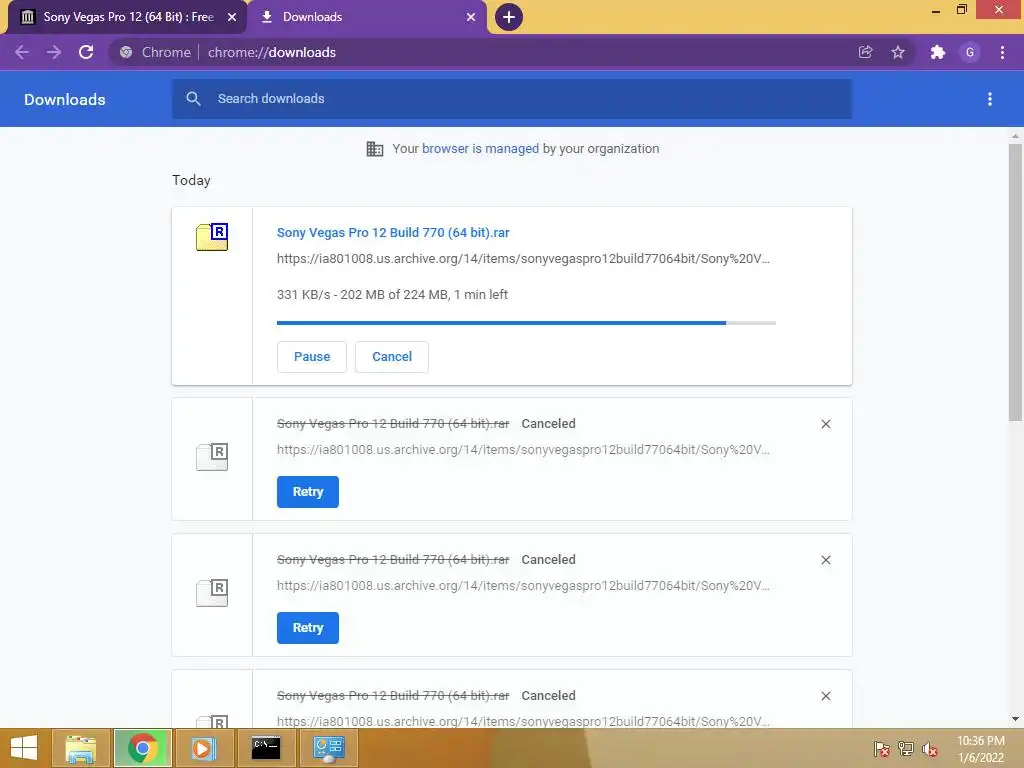This screenshot has width=1024, height=768.
Task: Click the active download's source URL
Action: pyautogui.click(x=523, y=259)
